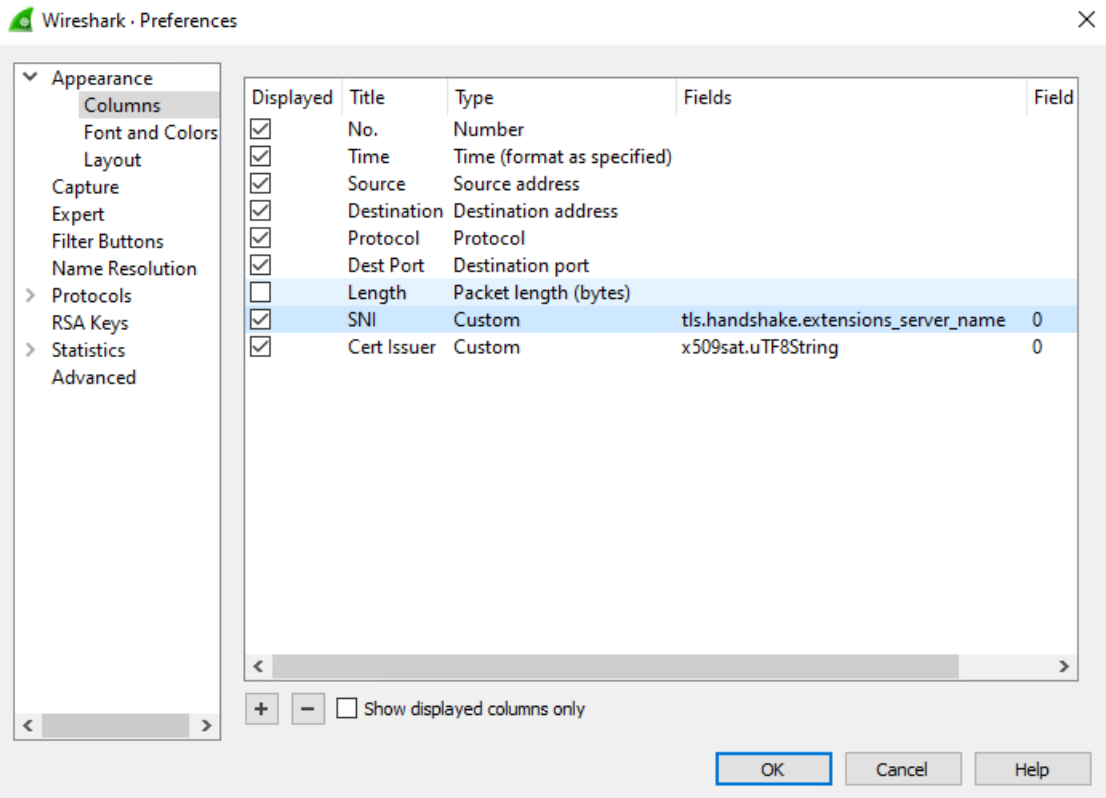Click Time (format as specified) type cell
This screenshot has height=798, width=1106.
point(562,157)
